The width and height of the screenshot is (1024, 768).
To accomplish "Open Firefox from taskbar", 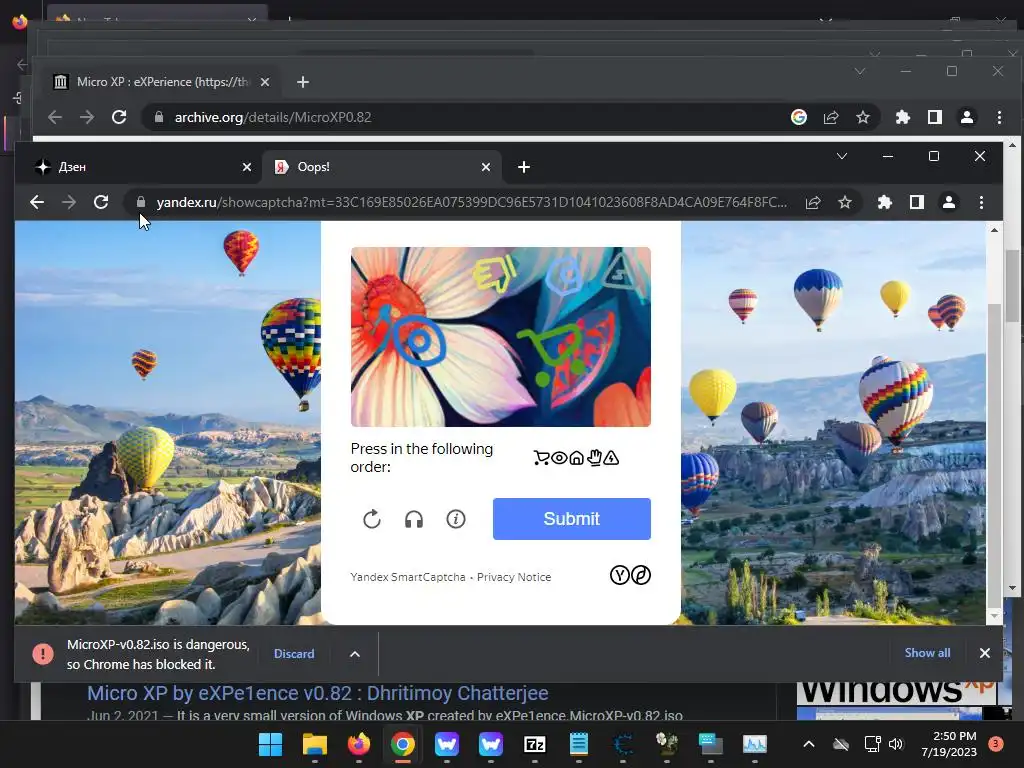I will pyautogui.click(x=359, y=744).
